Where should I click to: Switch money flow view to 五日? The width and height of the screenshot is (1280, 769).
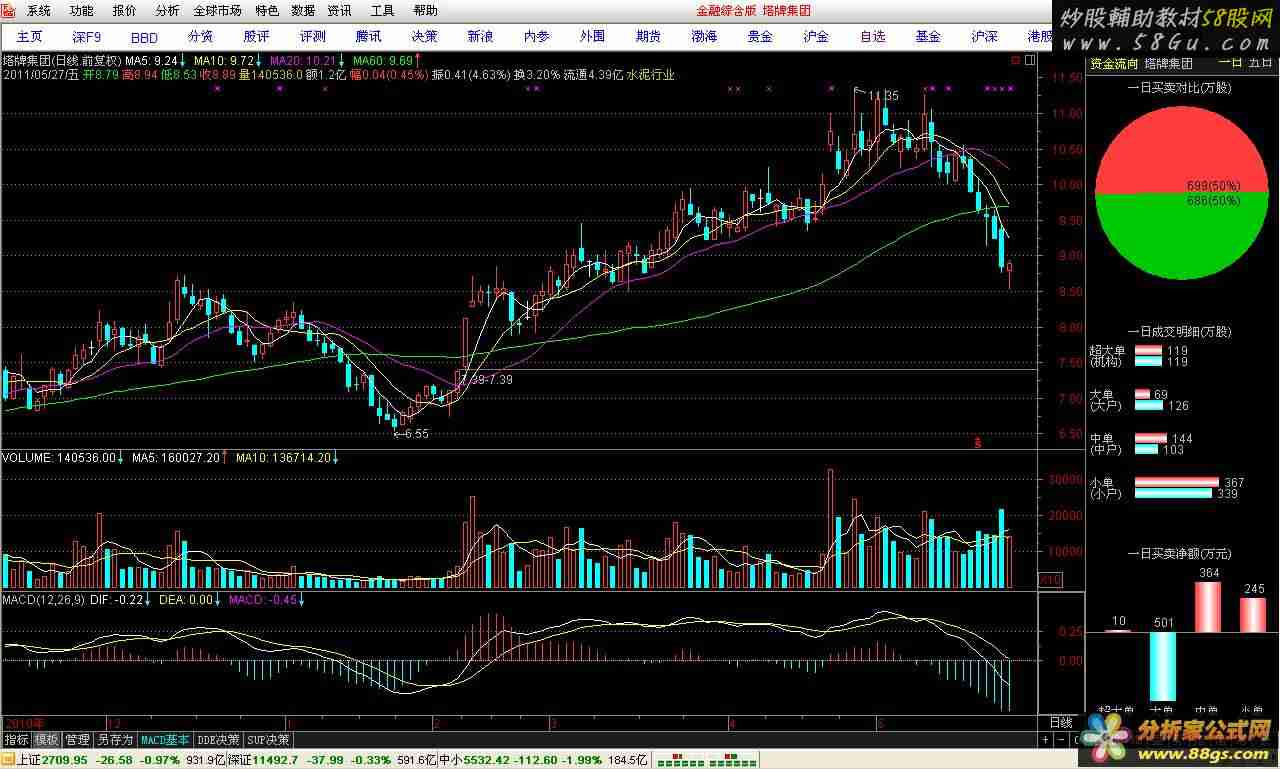(1260, 61)
